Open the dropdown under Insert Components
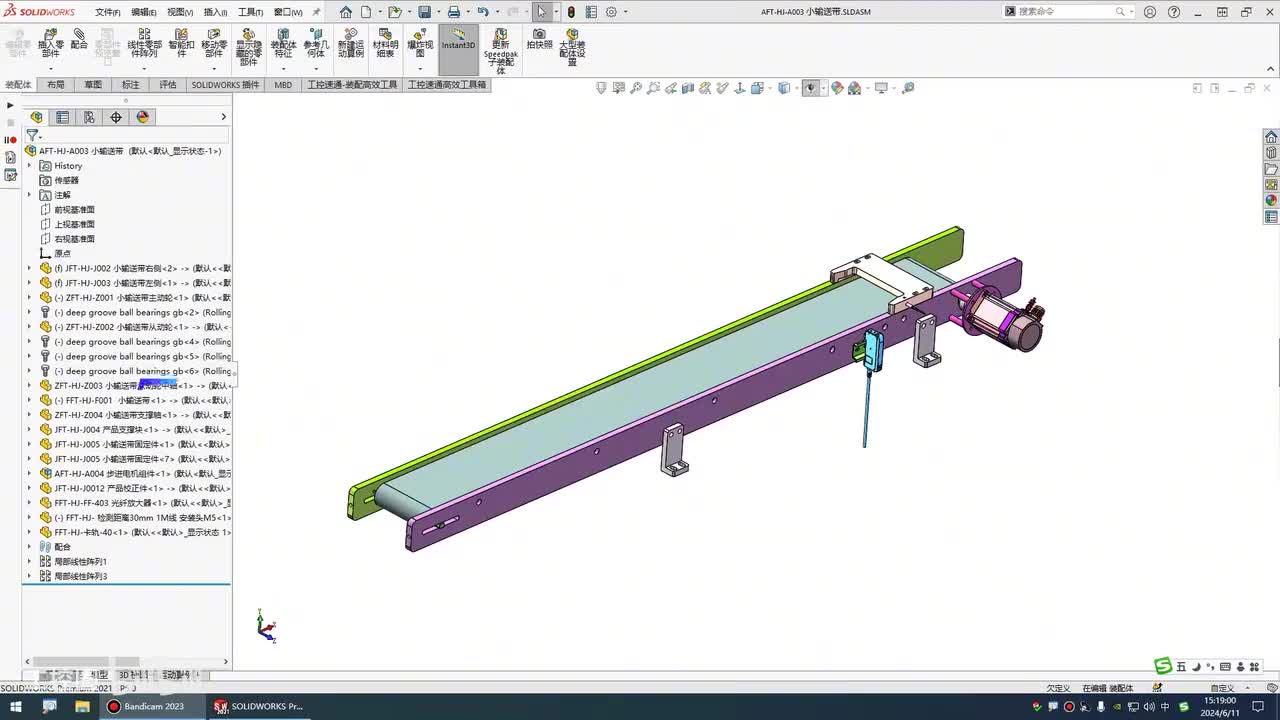Image resolution: width=1280 pixels, height=720 pixels. 51,68
